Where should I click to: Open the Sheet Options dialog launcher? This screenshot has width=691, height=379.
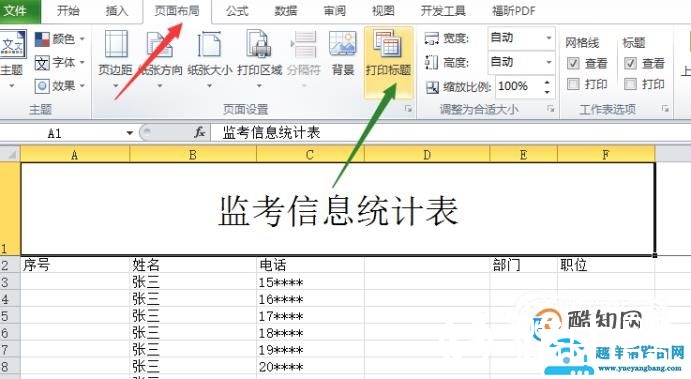665,108
